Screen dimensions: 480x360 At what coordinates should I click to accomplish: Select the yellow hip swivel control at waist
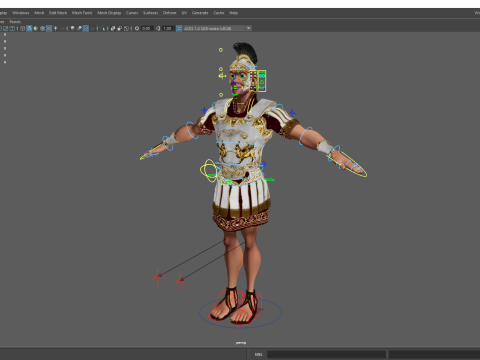(x=209, y=170)
